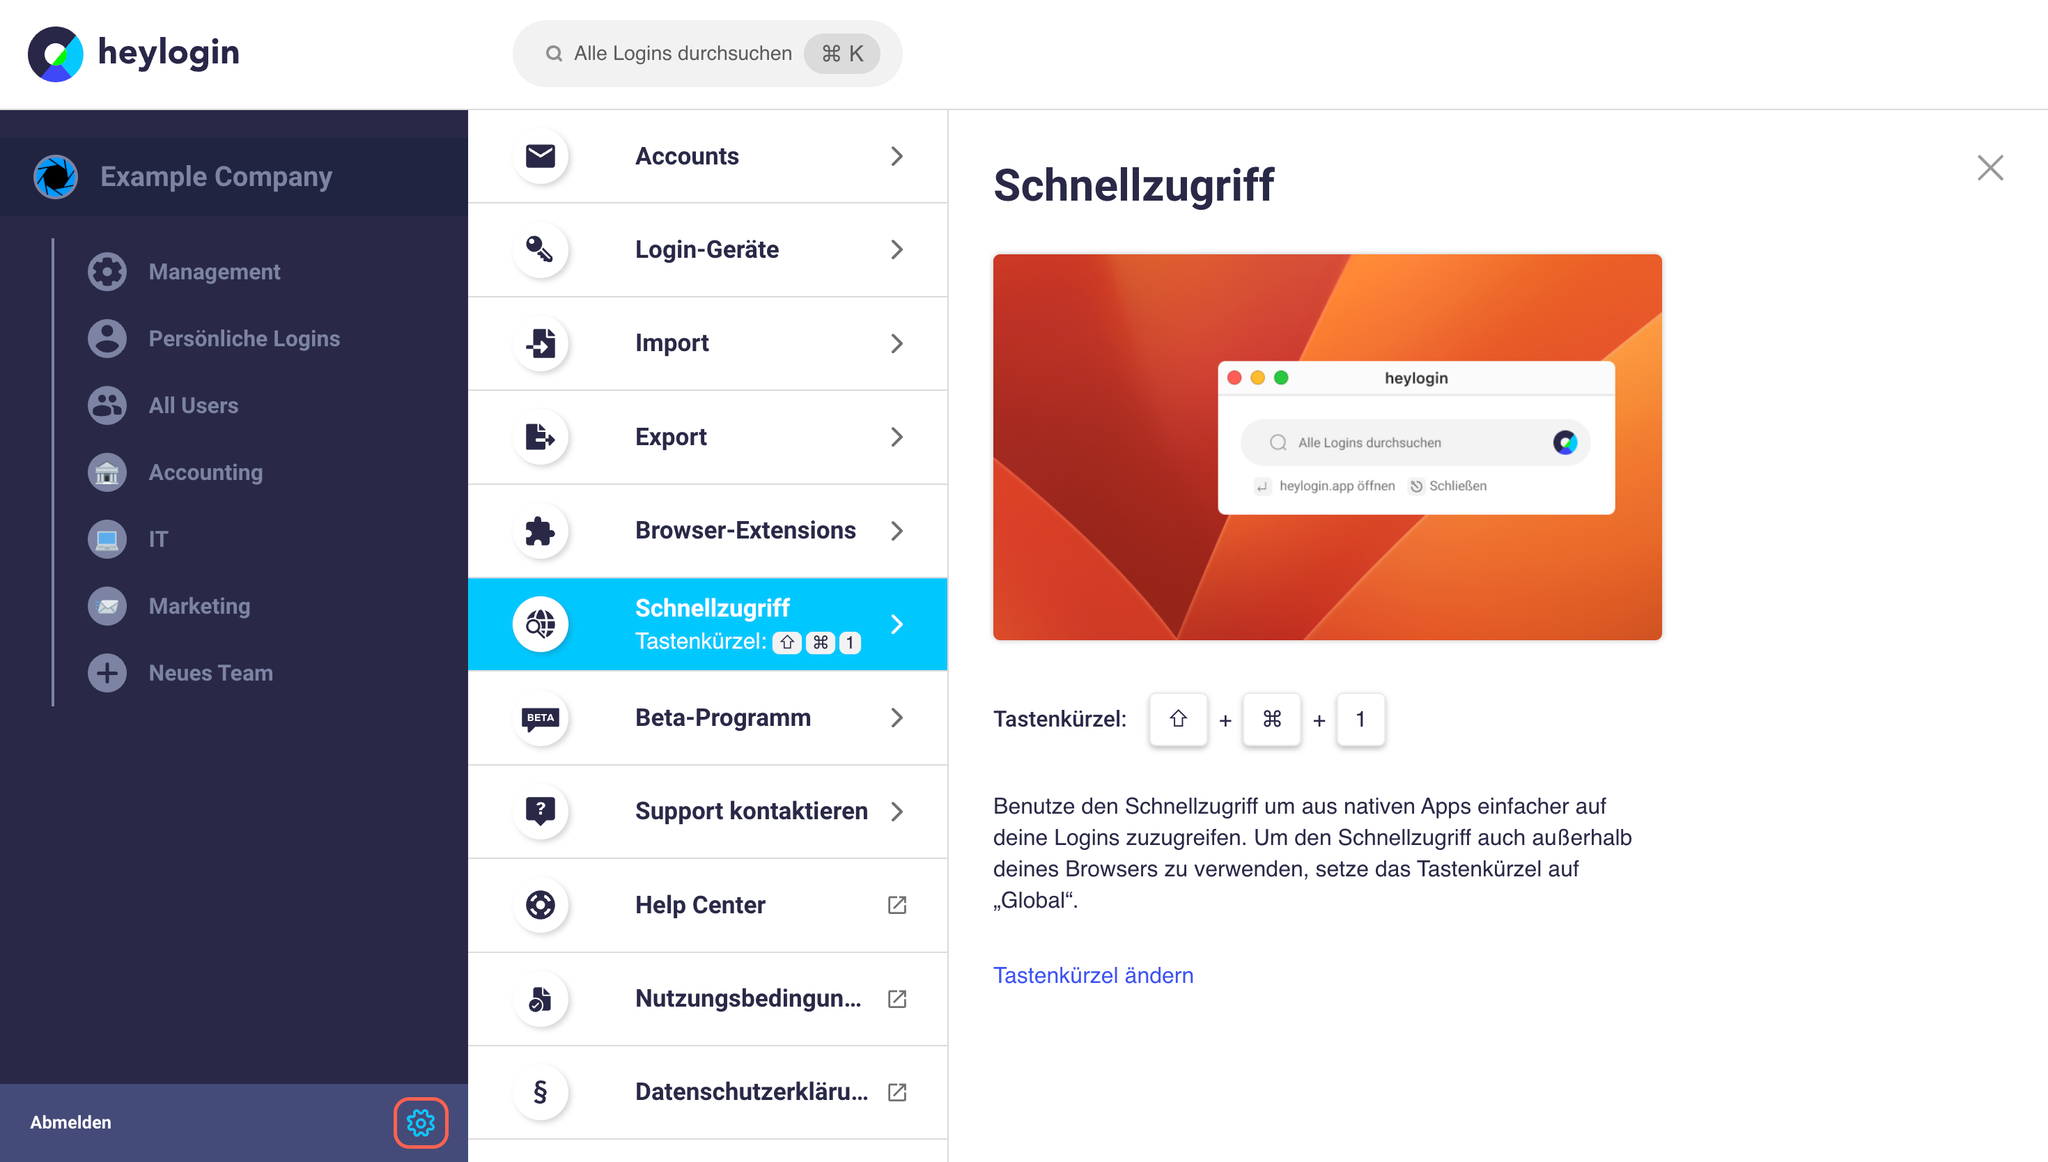Select Marketing team in the sidebar
This screenshot has height=1162, width=2048.
click(x=200, y=607)
